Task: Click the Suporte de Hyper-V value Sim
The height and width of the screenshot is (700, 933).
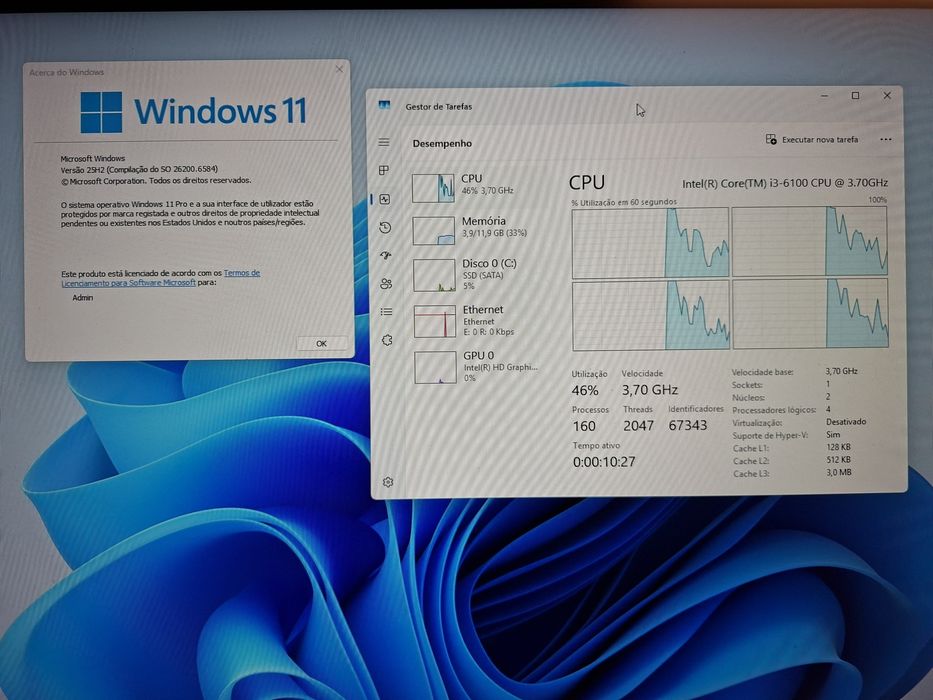Action: click(x=833, y=435)
